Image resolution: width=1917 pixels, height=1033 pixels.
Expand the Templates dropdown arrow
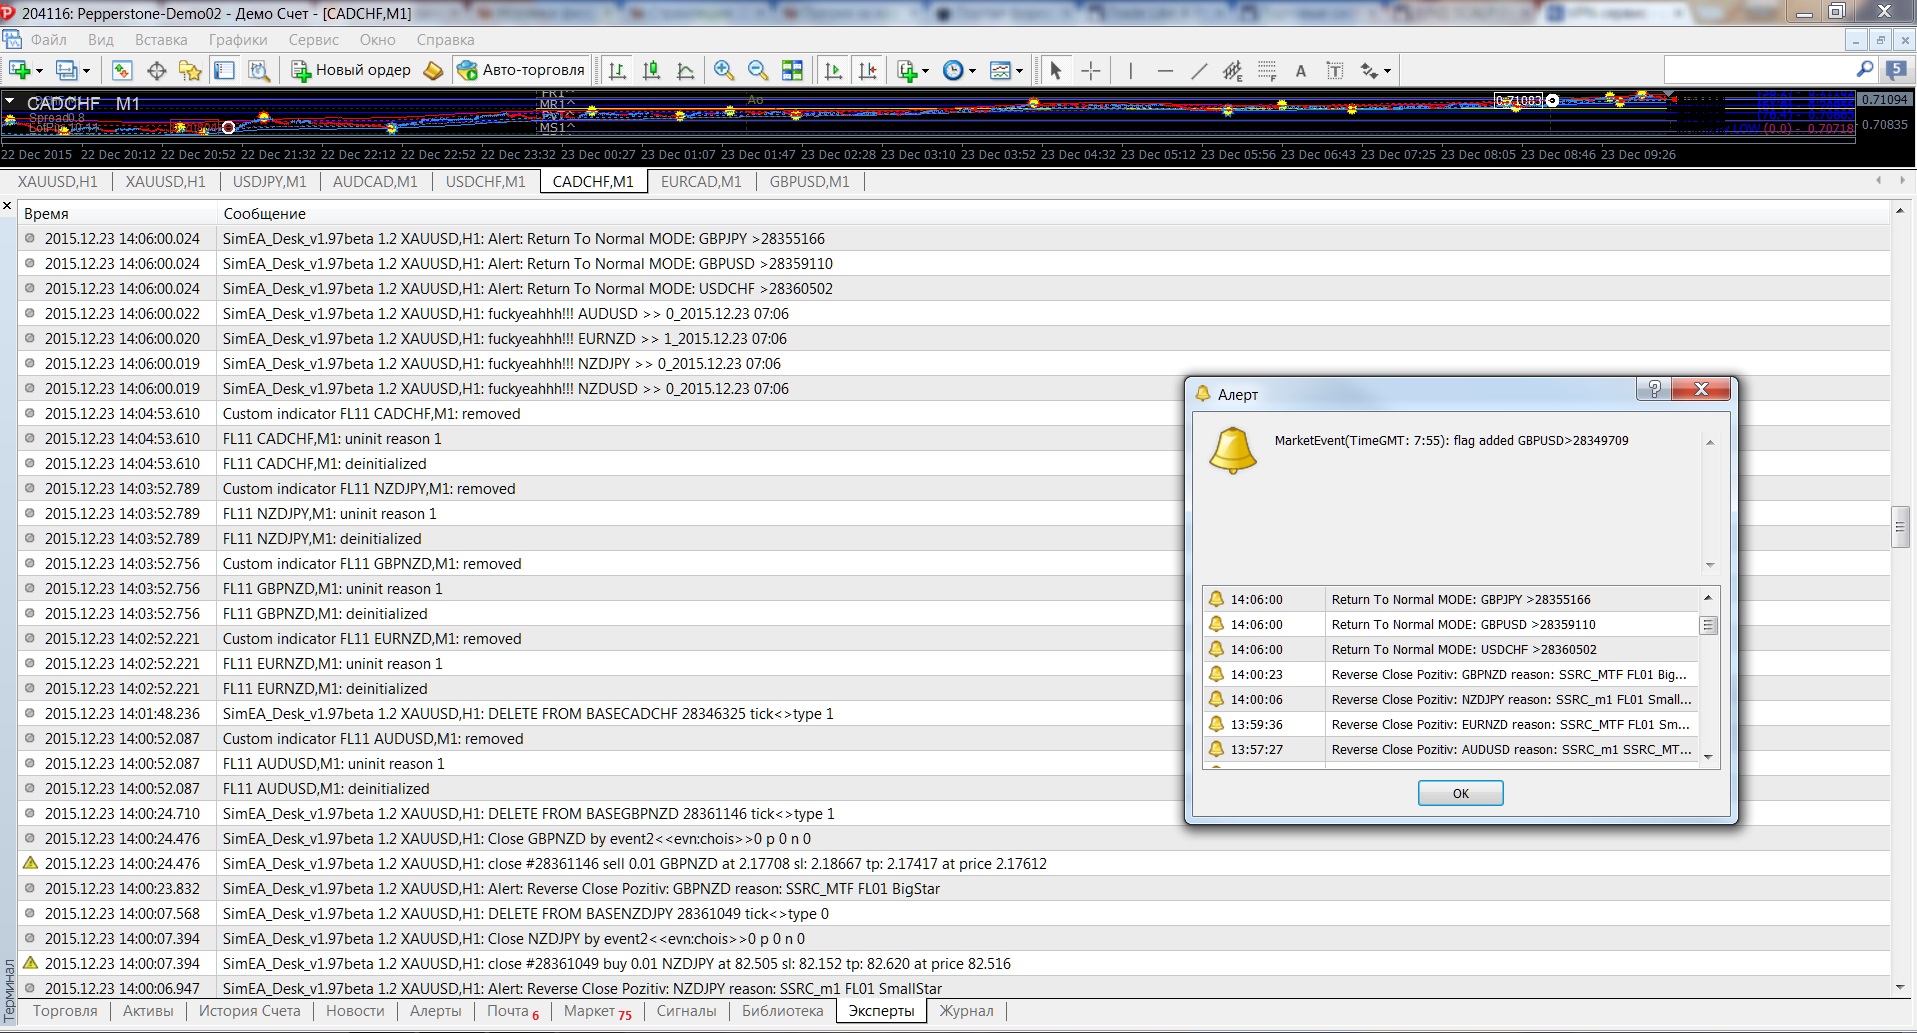pos(1019,70)
